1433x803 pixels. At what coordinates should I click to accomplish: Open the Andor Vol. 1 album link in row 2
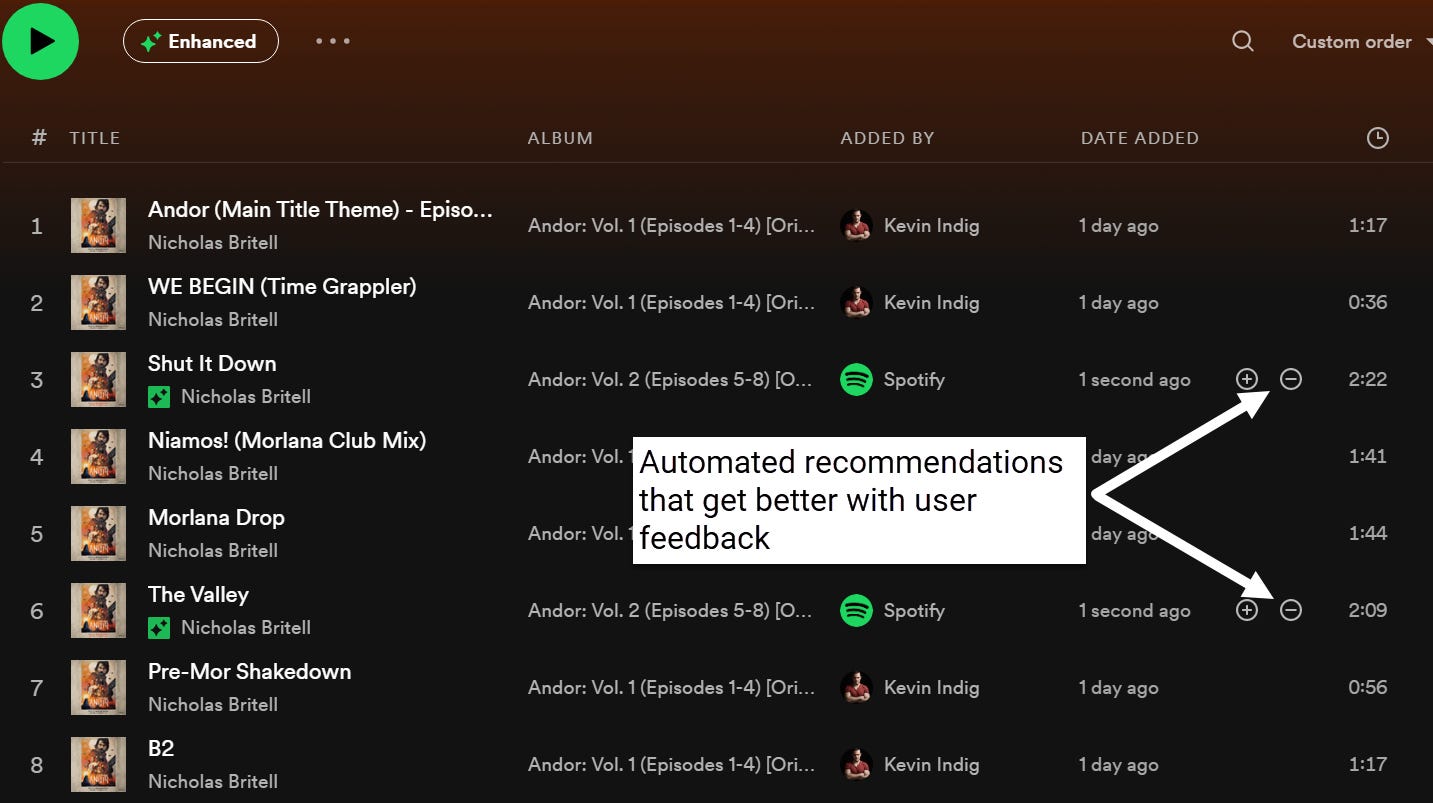(x=671, y=303)
